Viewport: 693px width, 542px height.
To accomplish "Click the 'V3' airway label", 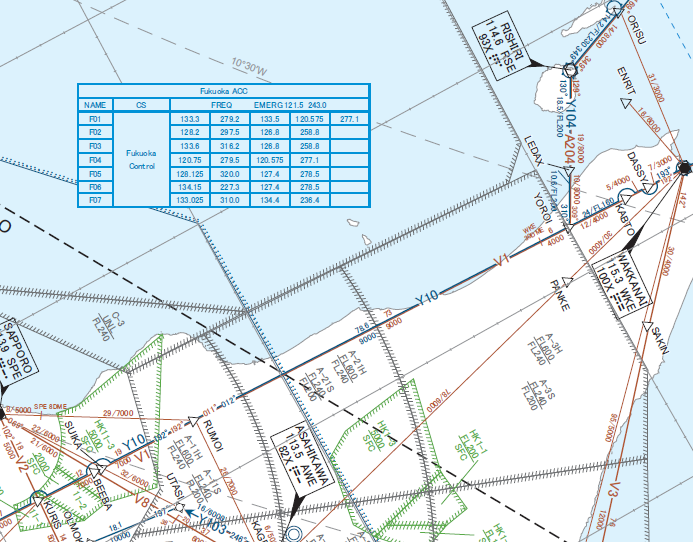I will (x=614, y=490).
